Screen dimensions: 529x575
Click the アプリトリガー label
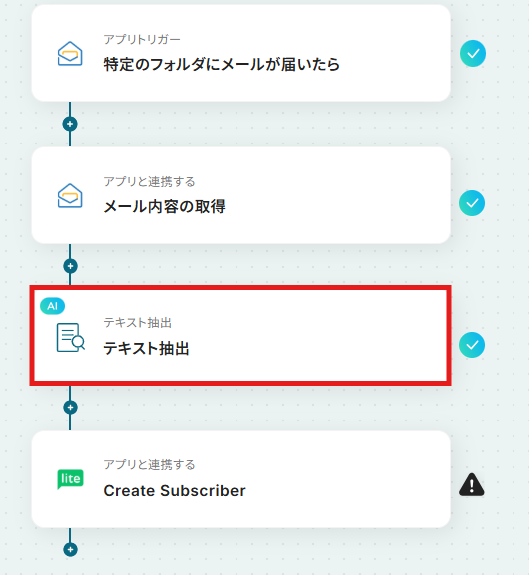[x=142, y=39]
